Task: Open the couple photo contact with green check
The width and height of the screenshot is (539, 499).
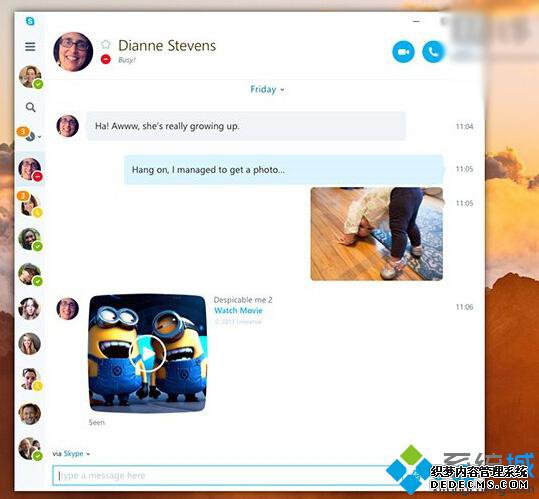Action: click(30, 449)
